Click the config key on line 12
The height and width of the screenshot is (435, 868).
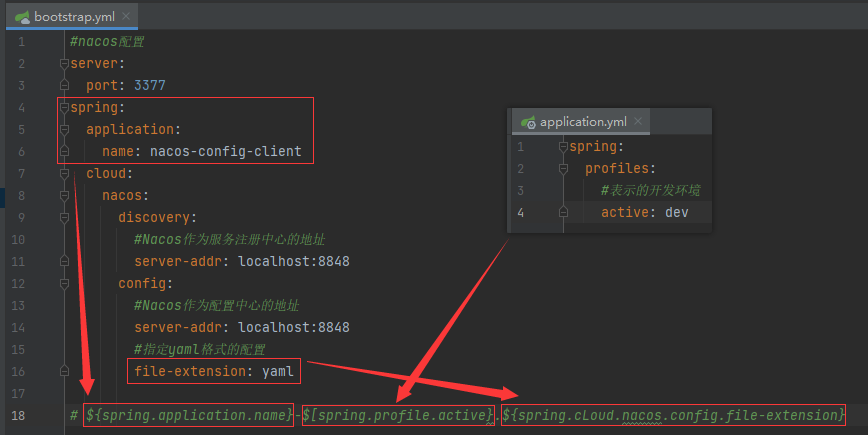tap(142, 283)
